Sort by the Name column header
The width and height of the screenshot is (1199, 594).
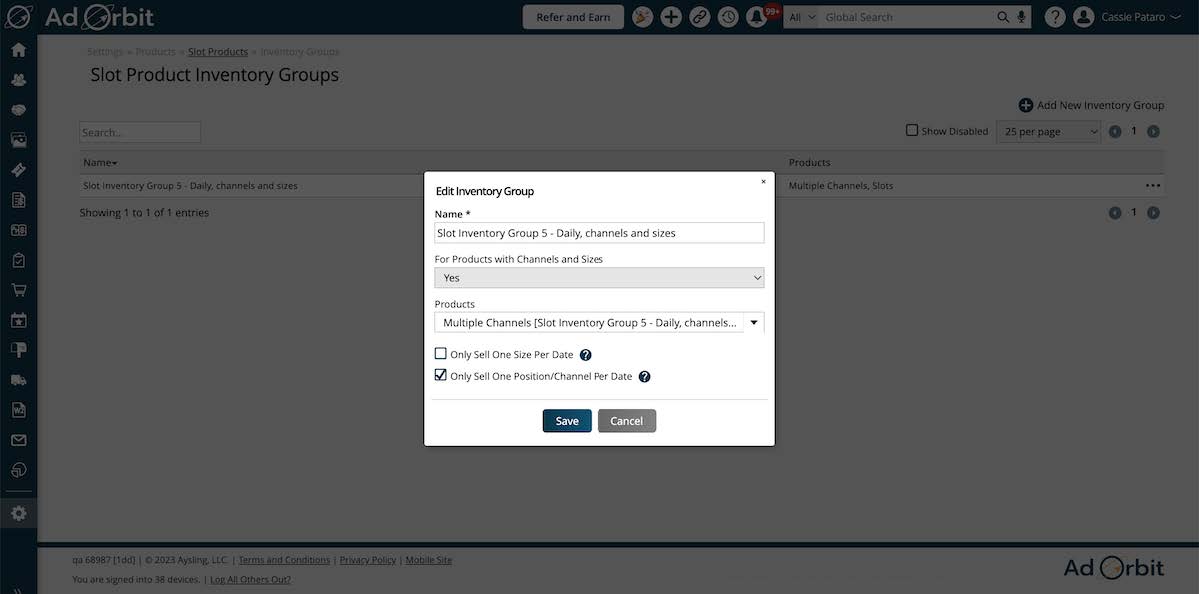100,163
